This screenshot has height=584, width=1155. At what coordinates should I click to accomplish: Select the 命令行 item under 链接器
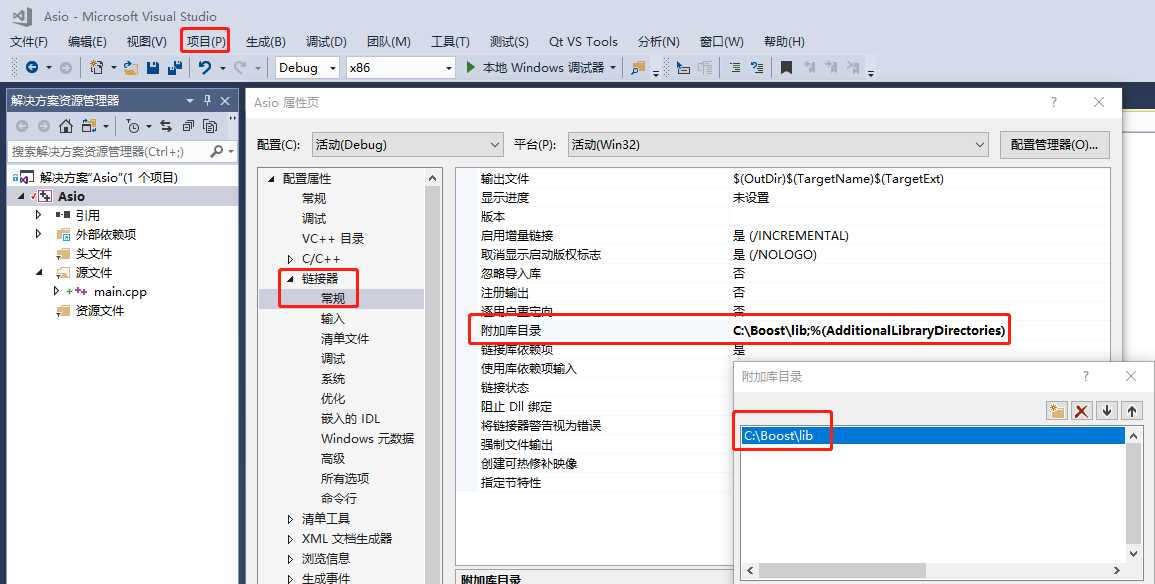(x=339, y=499)
